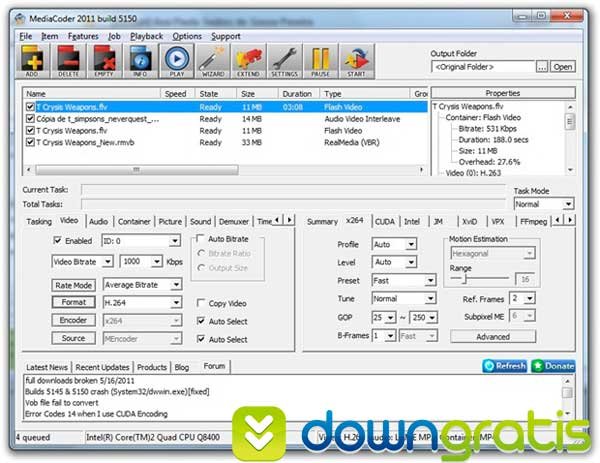Expand the Task Mode Normal dropdown
Image resolution: width=600 pixels, height=463 pixels.
coord(543,204)
